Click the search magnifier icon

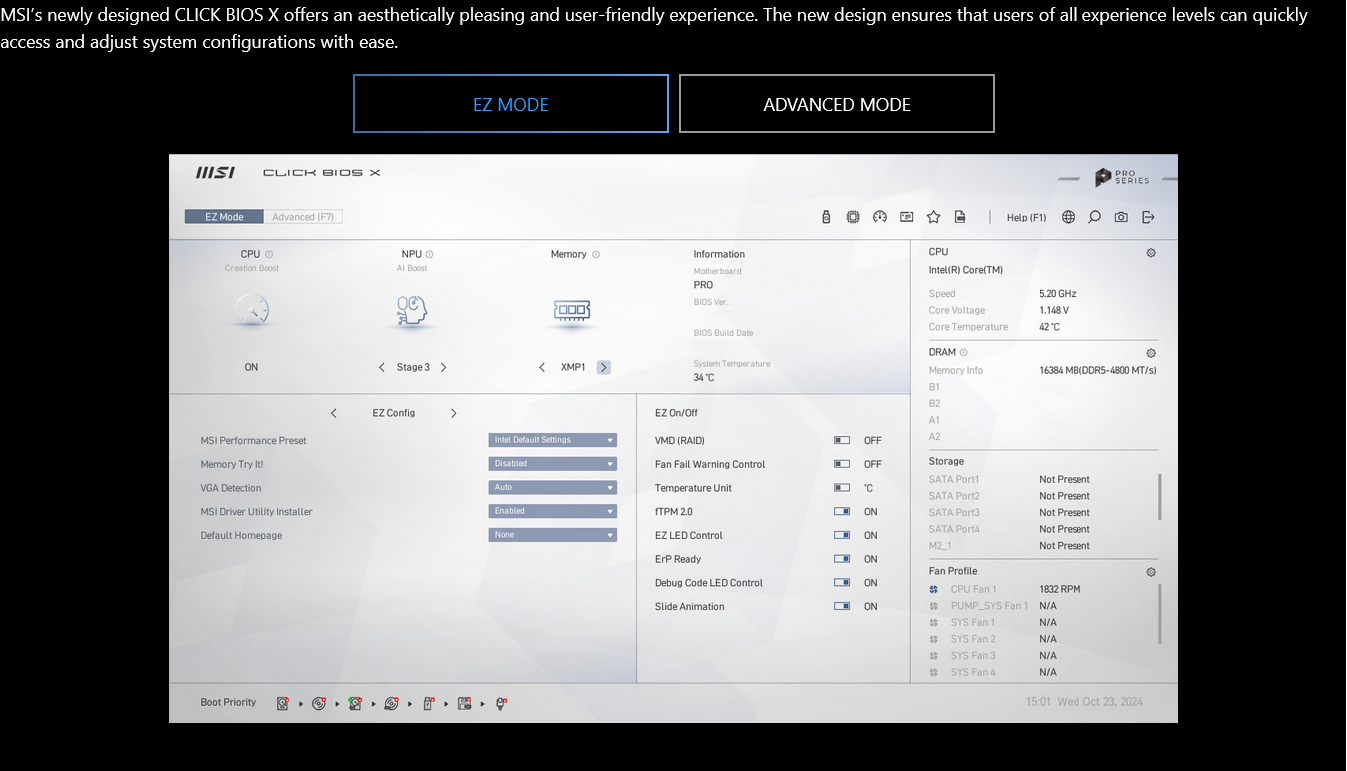click(1094, 217)
